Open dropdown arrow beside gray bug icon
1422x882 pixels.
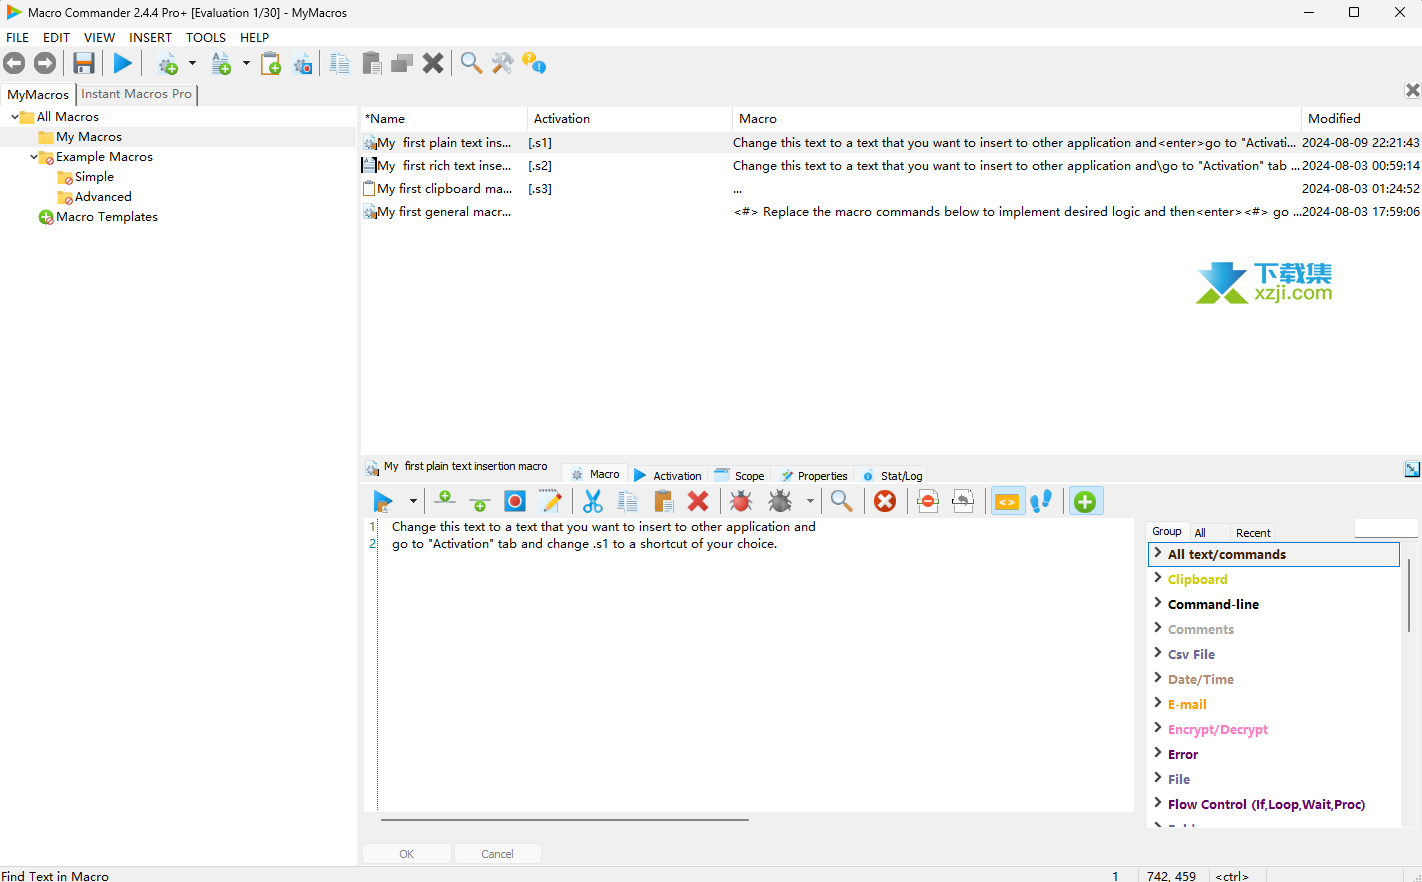(x=810, y=501)
